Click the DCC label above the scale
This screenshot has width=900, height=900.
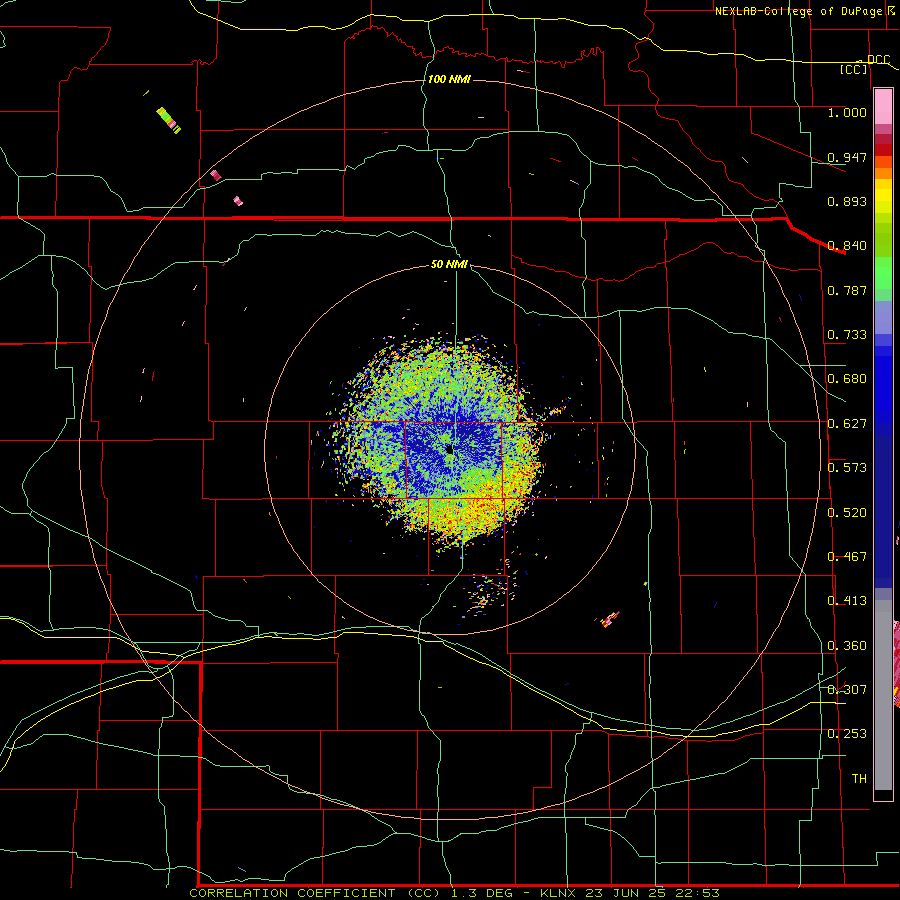pyautogui.click(x=878, y=59)
